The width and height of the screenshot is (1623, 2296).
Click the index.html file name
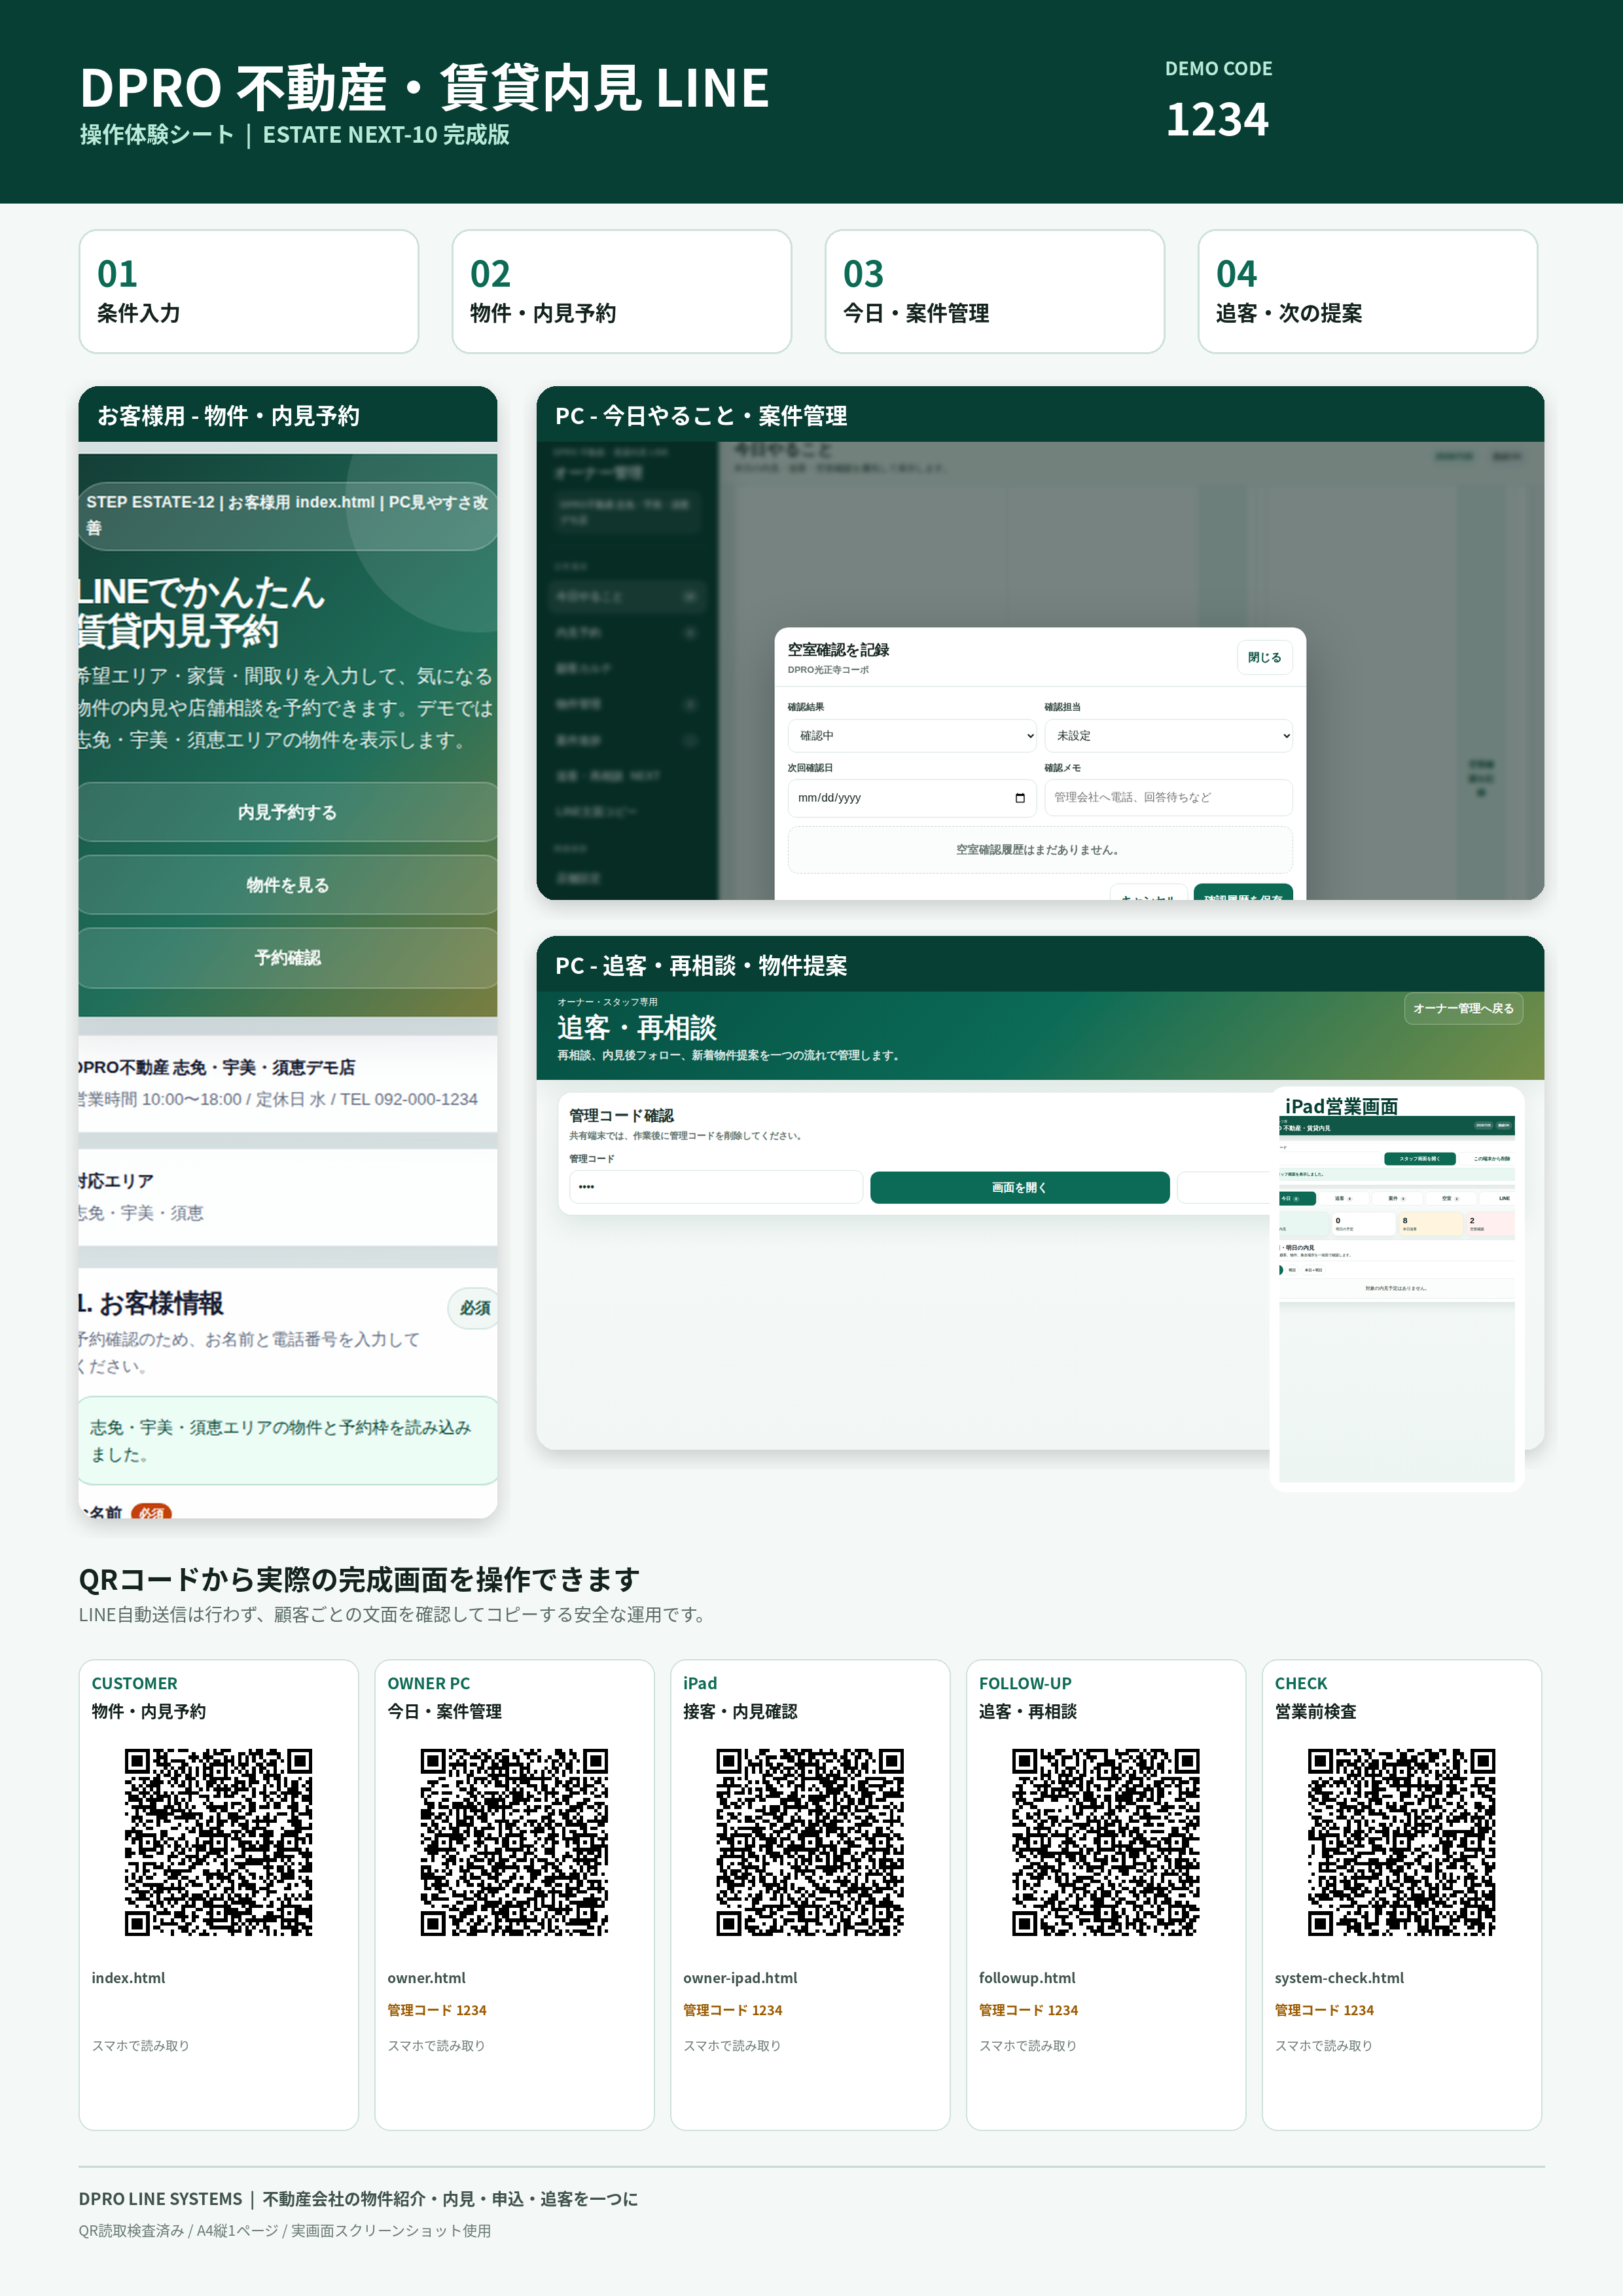point(129,1978)
